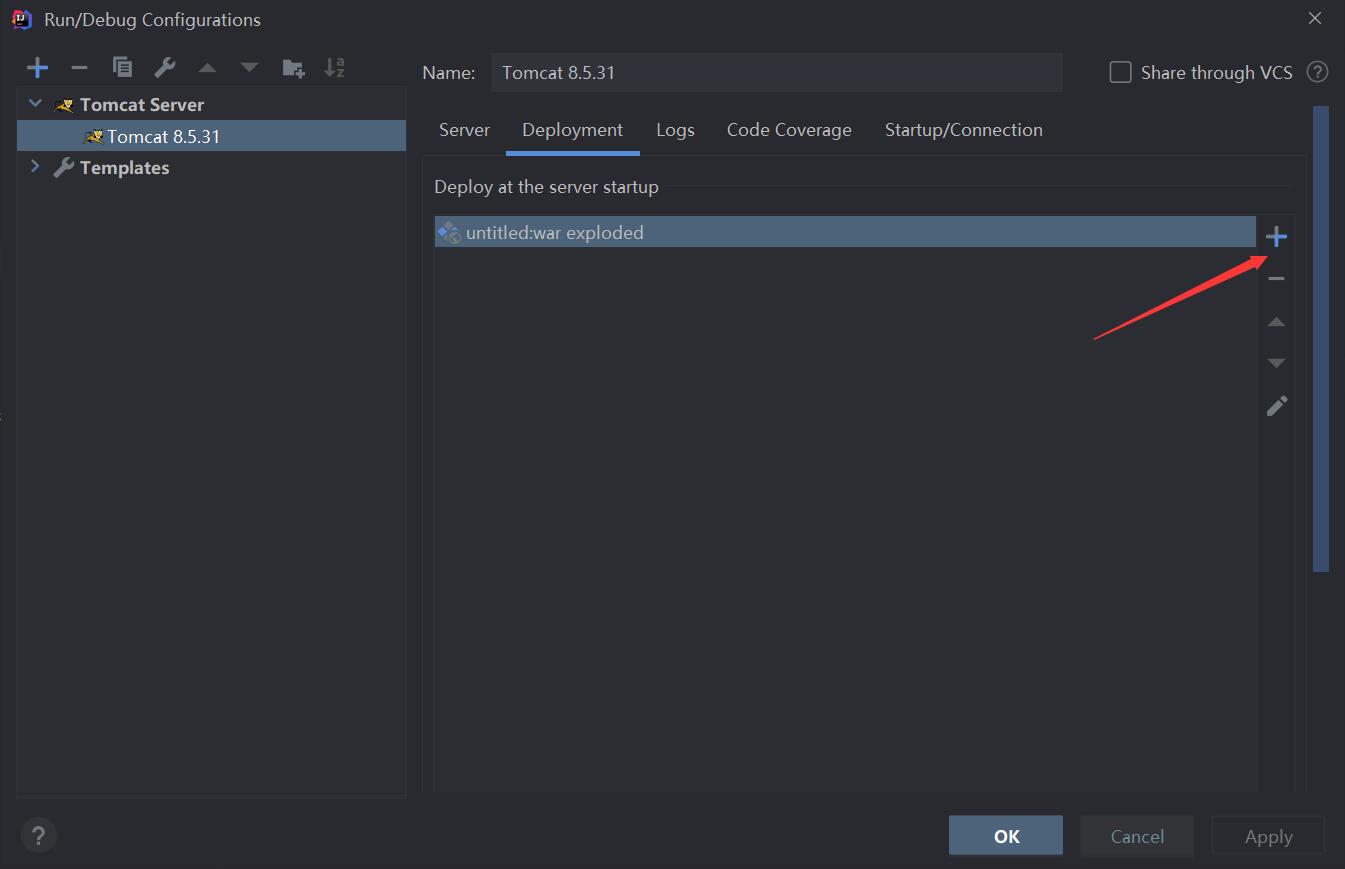Select the Templates tree label
This screenshot has height=869, width=1345.
coord(124,168)
